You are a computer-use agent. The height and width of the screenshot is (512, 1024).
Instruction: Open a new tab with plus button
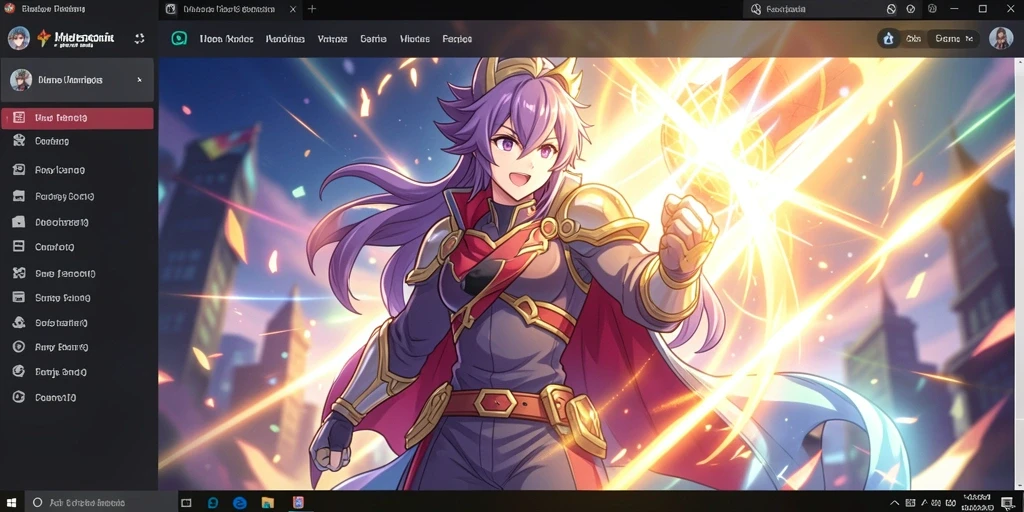coord(312,9)
